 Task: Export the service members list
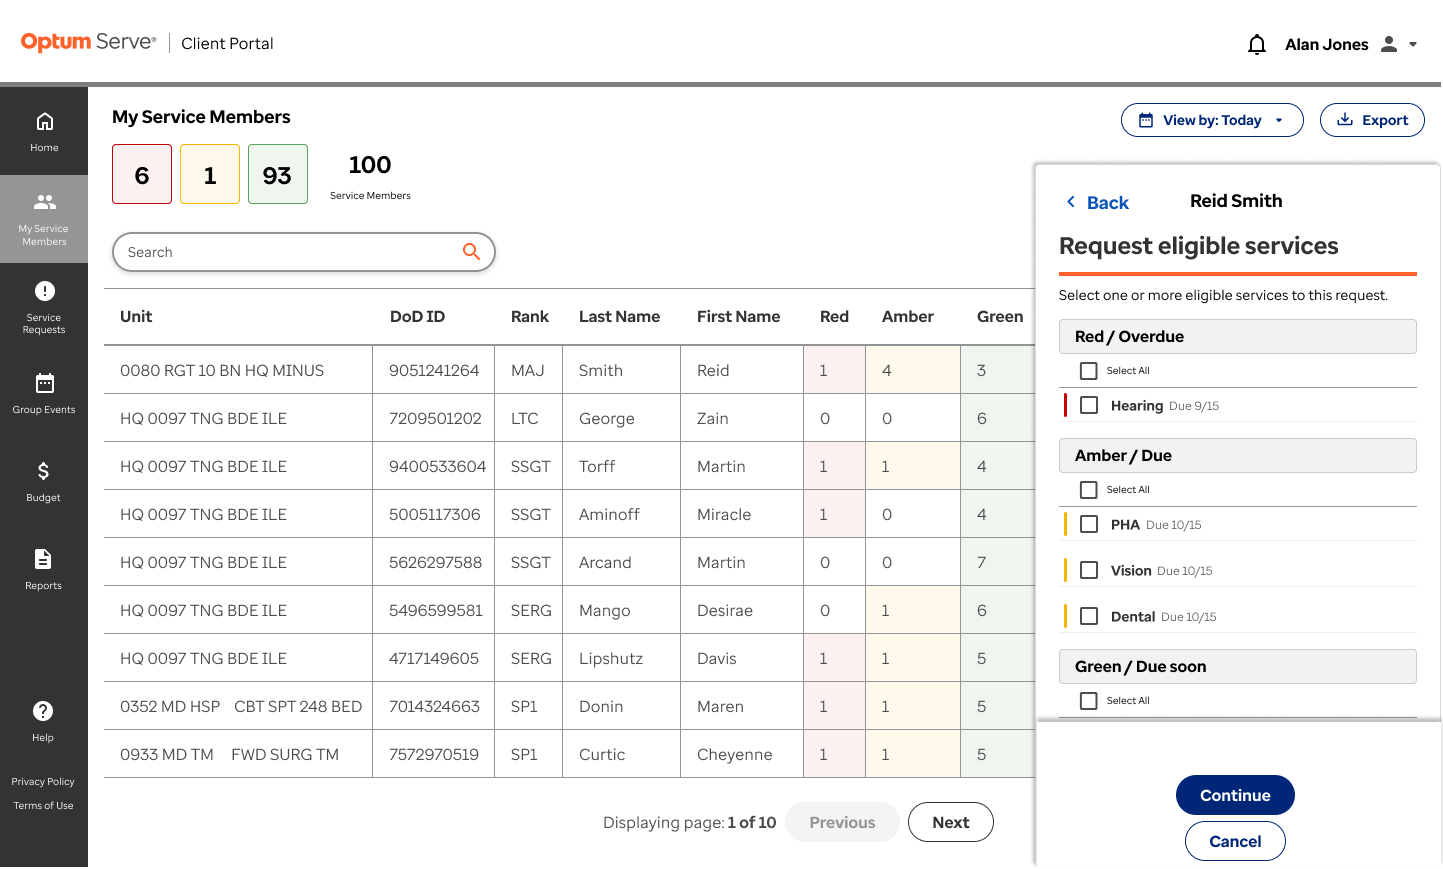click(1372, 120)
